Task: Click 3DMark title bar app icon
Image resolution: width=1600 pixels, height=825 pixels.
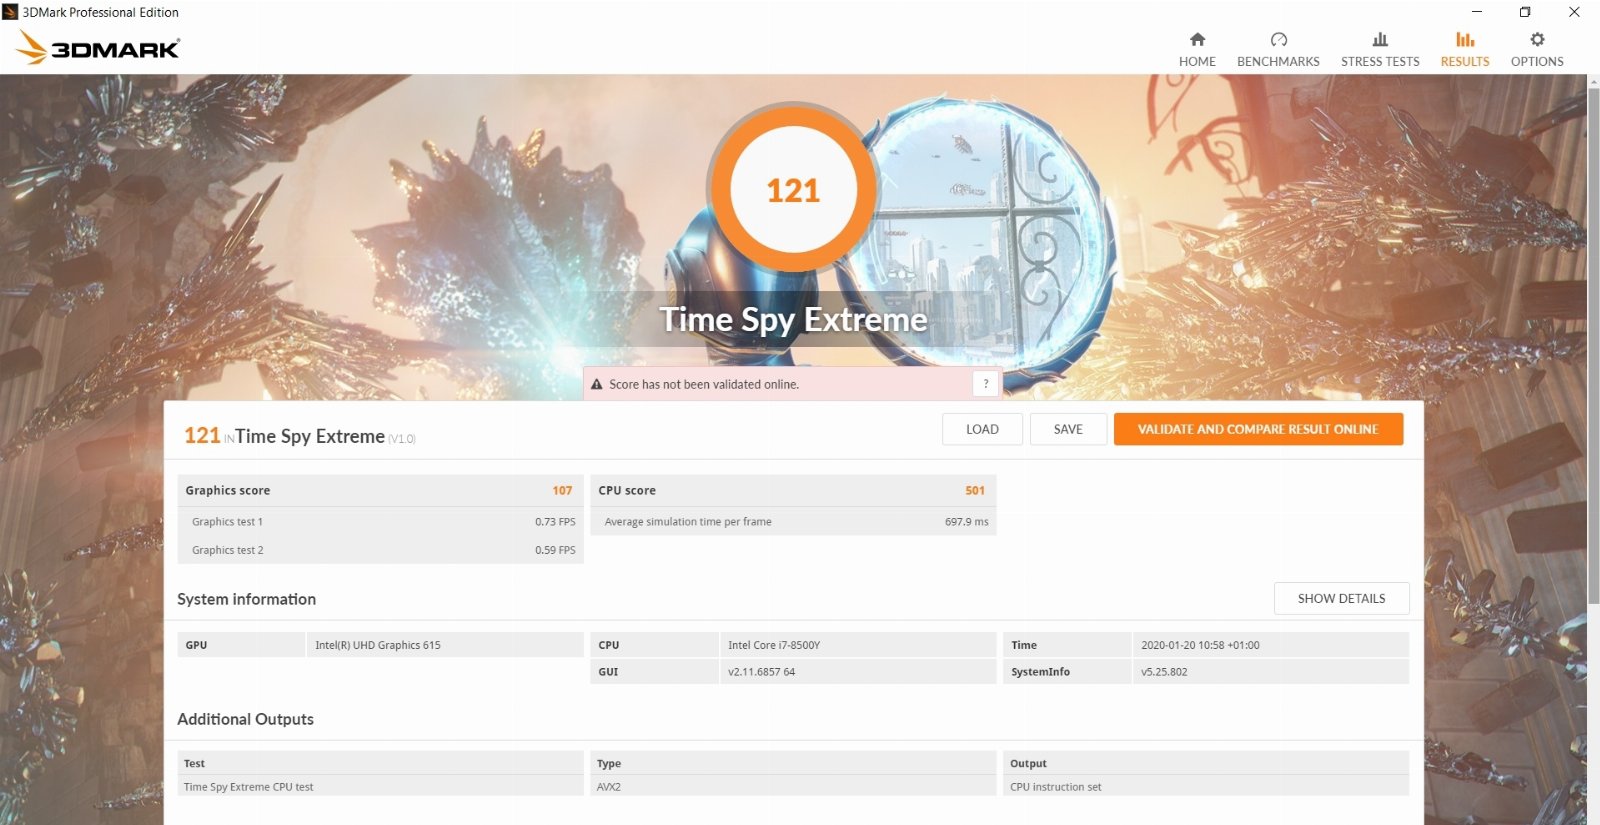Action: click(x=11, y=12)
